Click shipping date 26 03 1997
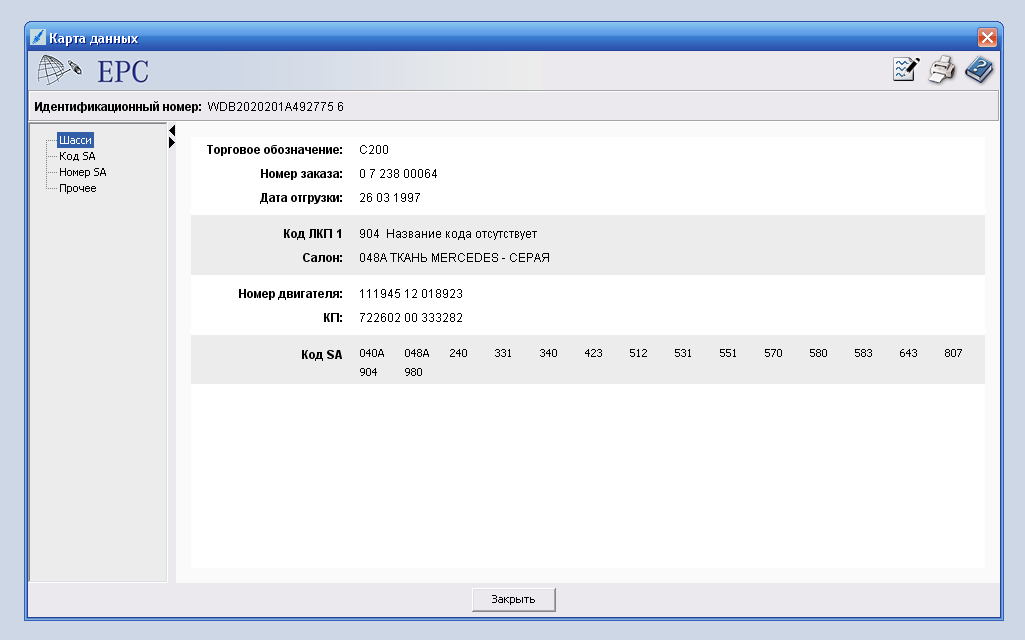Image resolution: width=1025 pixels, height=640 pixels. pos(390,198)
